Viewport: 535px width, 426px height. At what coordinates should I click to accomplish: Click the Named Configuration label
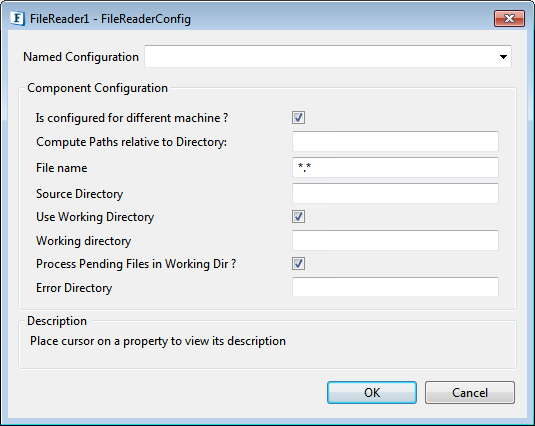81,57
